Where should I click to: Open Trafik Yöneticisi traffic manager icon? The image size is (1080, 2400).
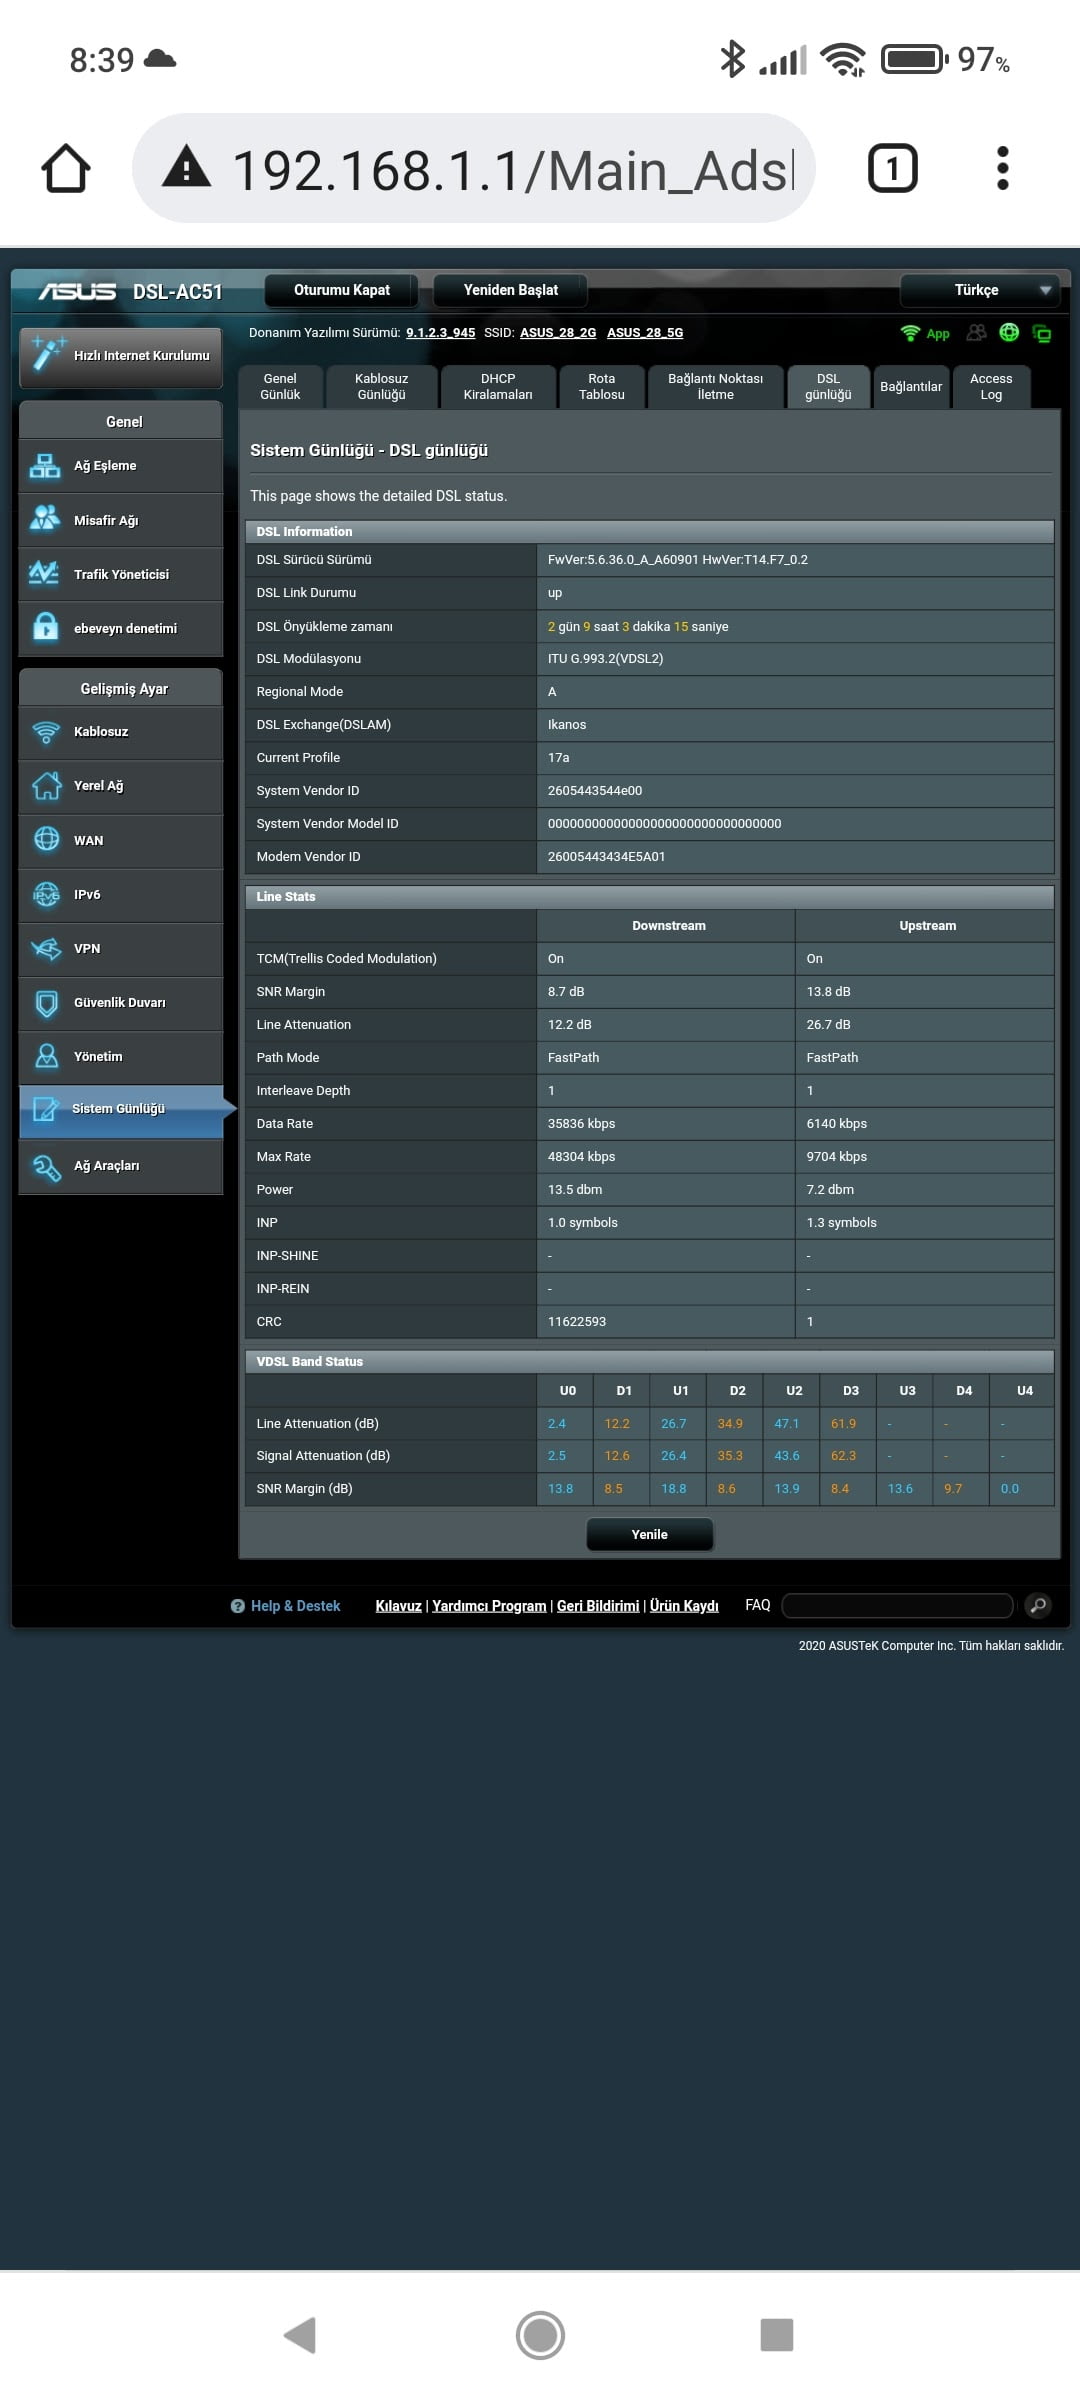45,574
